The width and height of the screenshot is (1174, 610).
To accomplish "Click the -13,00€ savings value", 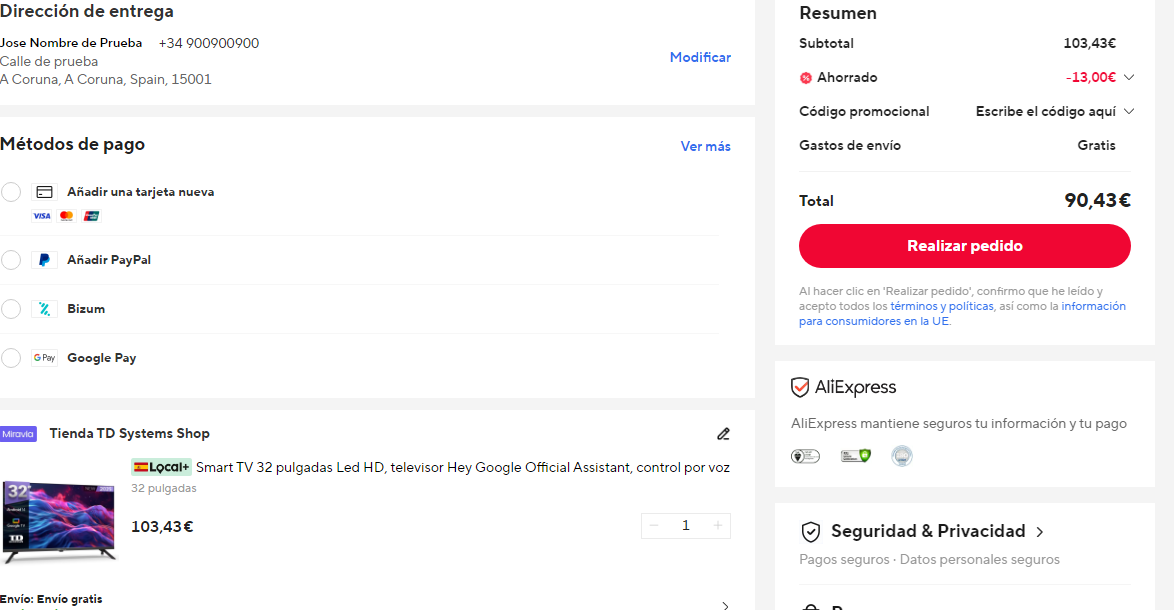I will click(x=1091, y=77).
